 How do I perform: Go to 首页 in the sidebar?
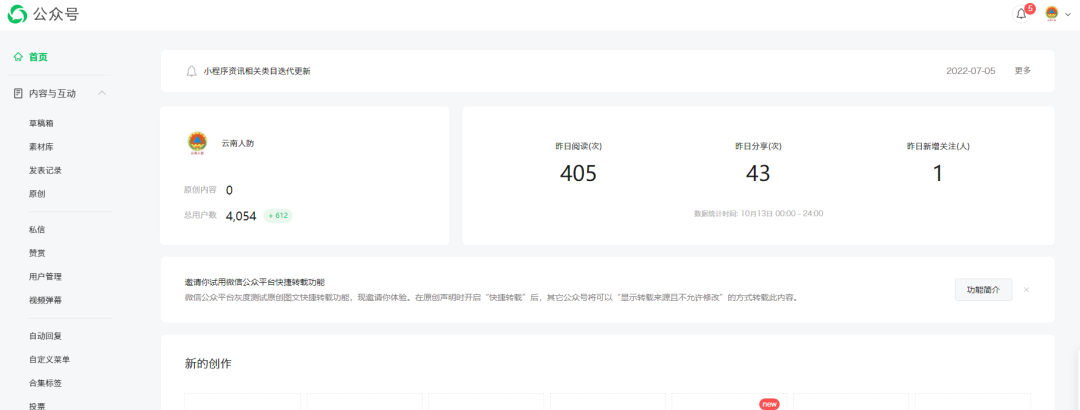point(39,57)
